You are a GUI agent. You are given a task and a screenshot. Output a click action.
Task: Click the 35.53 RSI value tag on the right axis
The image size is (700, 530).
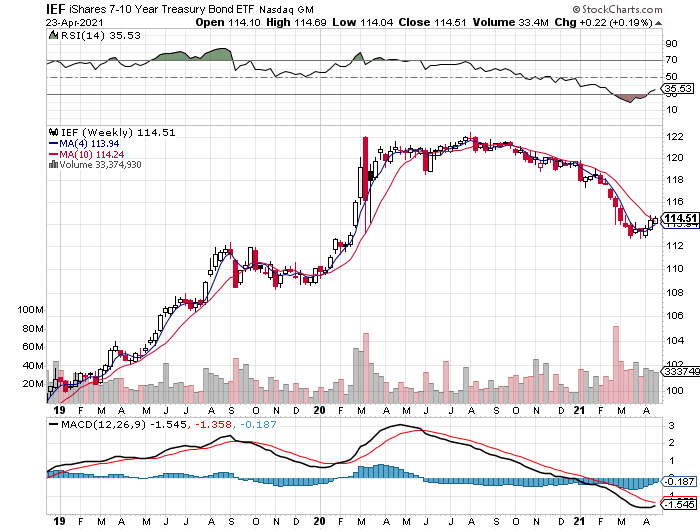[678, 88]
